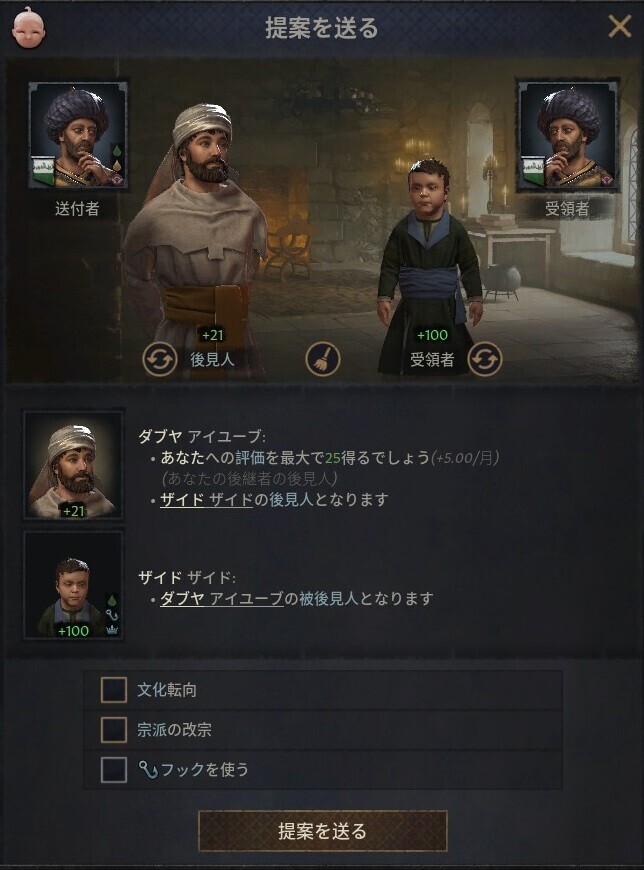Send the proposal with 提案を送る button
This screenshot has width=644, height=870.
(323, 831)
